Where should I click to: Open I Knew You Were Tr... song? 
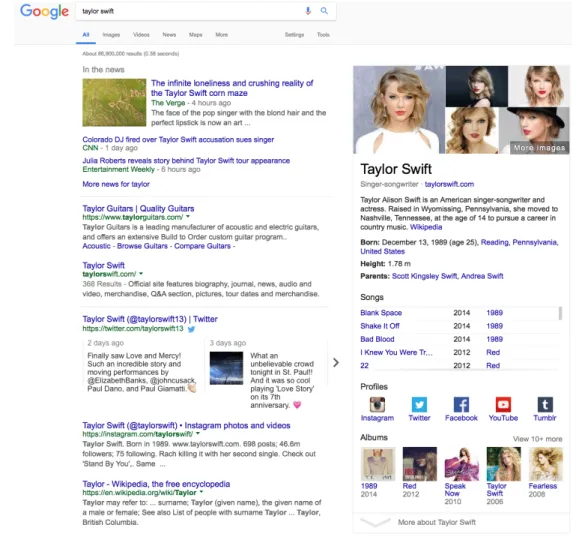[x=396, y=353]
